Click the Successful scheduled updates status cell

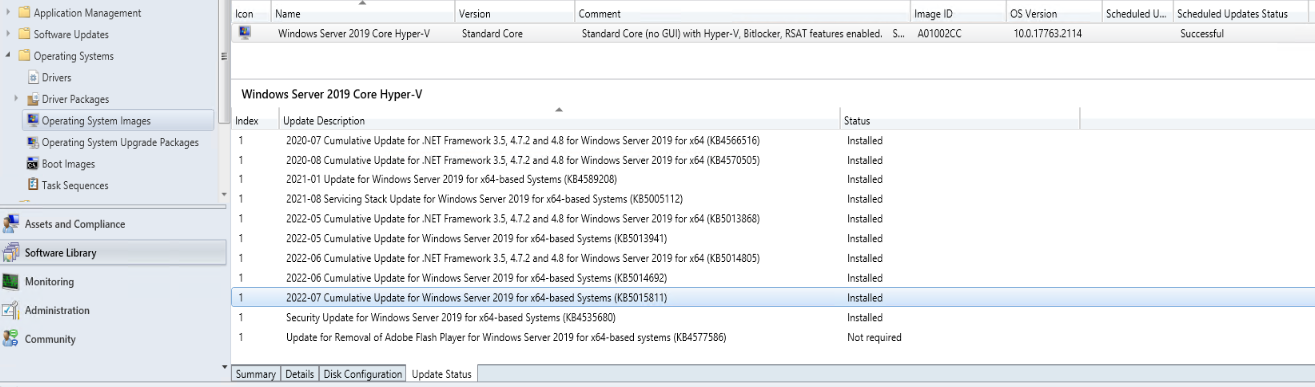(1202, 34)
